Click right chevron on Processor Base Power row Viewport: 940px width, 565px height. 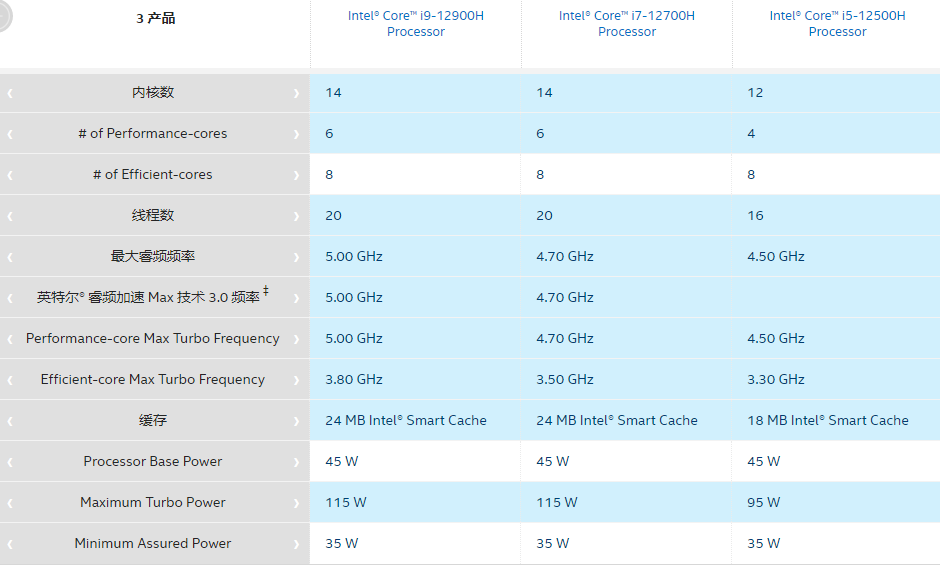pos(296,462)
